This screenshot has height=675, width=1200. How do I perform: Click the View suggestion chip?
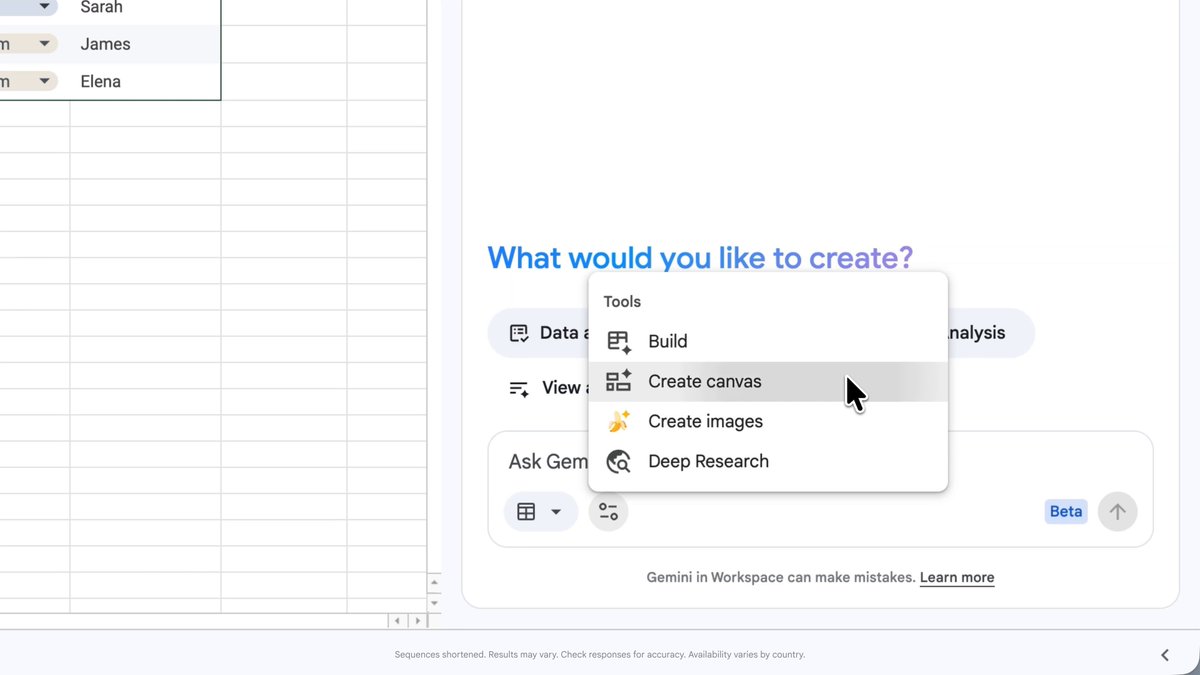coord(546,388)
